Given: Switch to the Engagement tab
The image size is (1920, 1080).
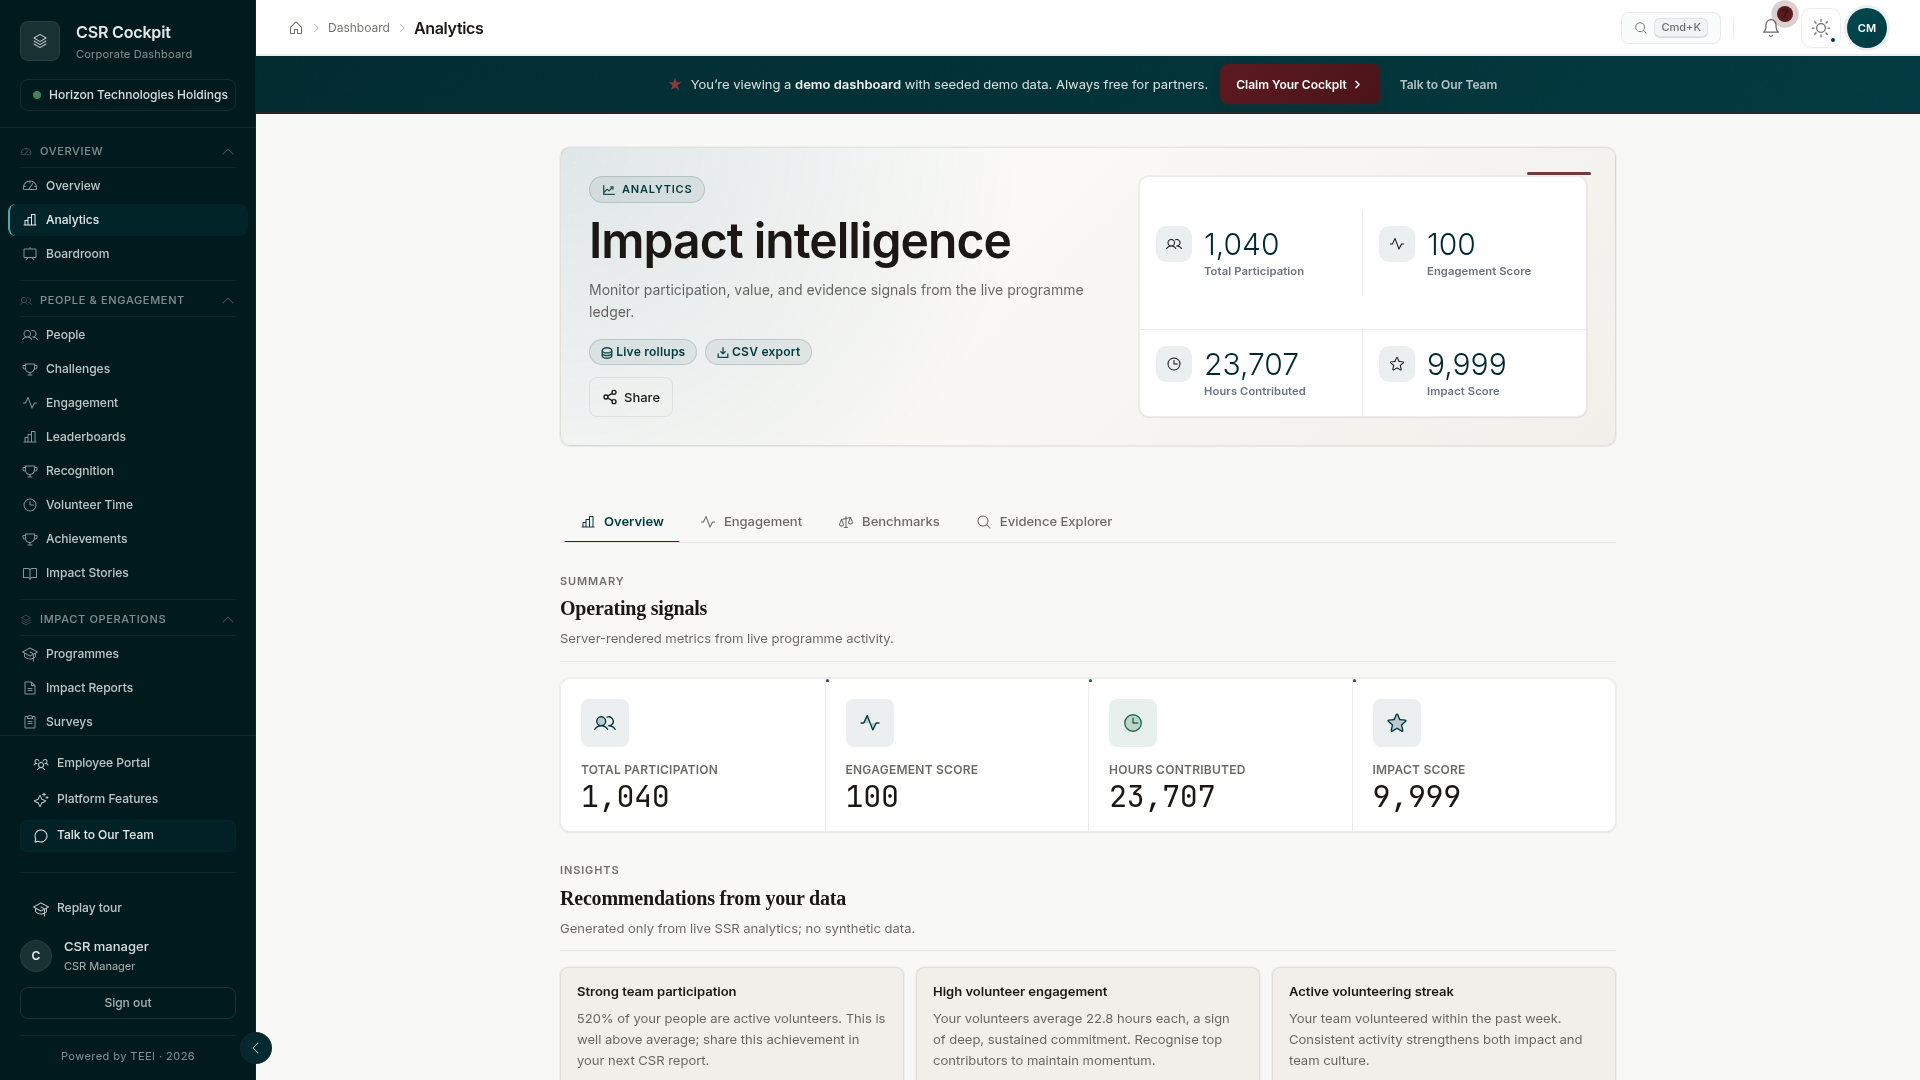Looking at the screenshot, I should 751,522.
